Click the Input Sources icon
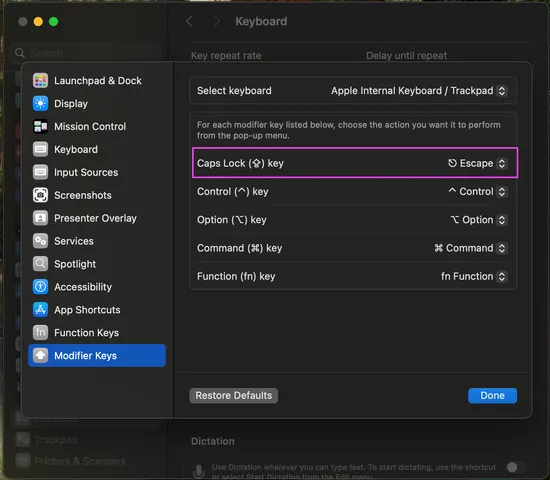Image resolution: width=550 pixels, height=480 pixels. (x=40, y=172)
